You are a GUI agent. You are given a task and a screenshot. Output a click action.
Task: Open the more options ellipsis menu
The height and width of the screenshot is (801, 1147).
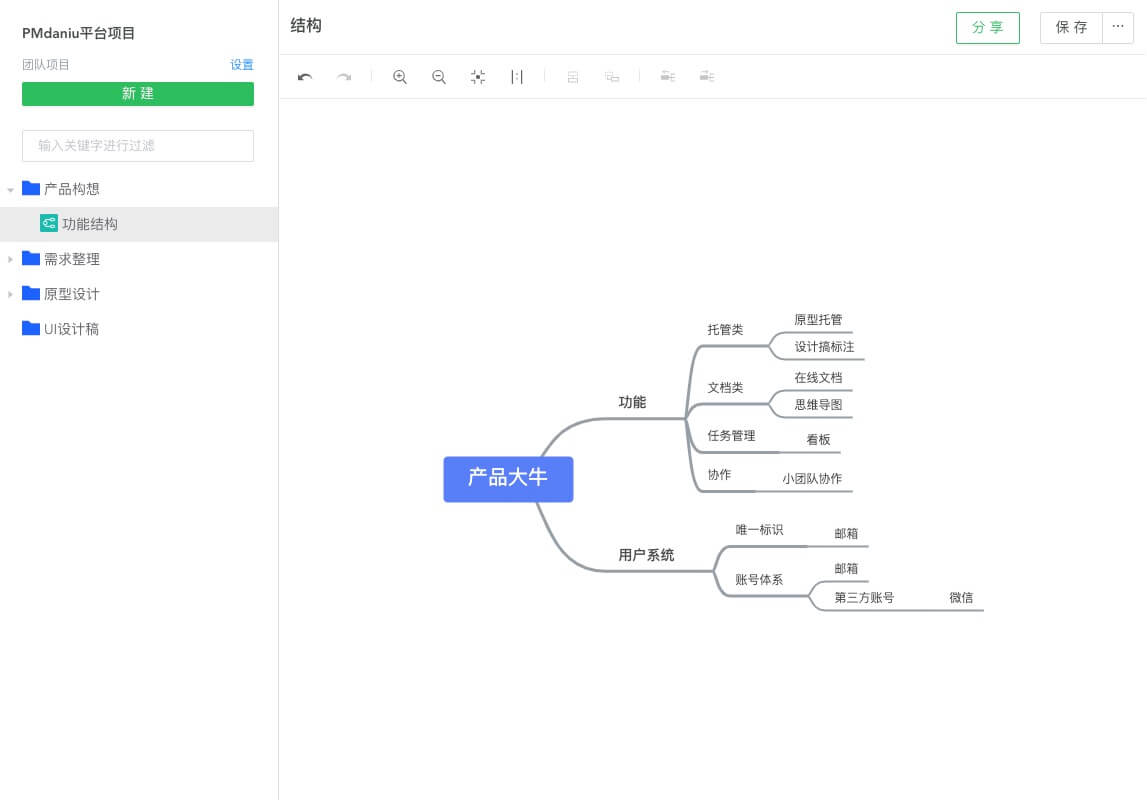1118,27
